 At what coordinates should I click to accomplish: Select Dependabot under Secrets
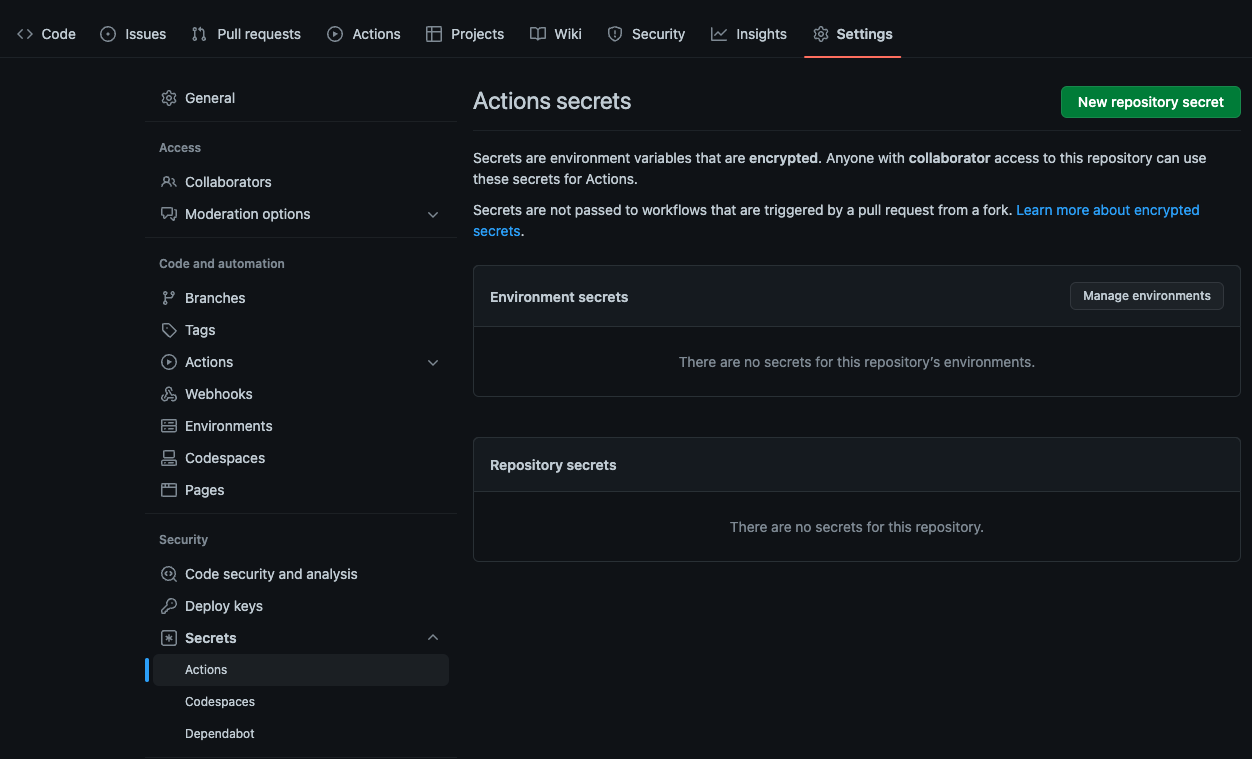300,734
